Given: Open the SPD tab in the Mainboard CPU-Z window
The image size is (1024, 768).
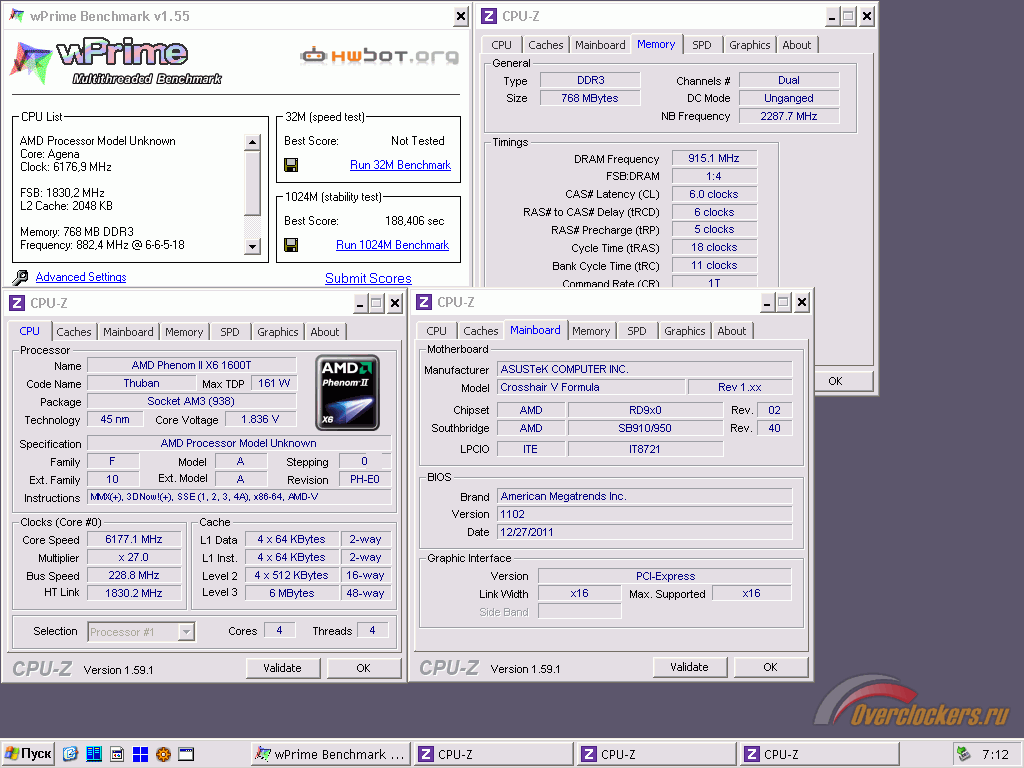Looking at the screenshot, I should [637, 331].
